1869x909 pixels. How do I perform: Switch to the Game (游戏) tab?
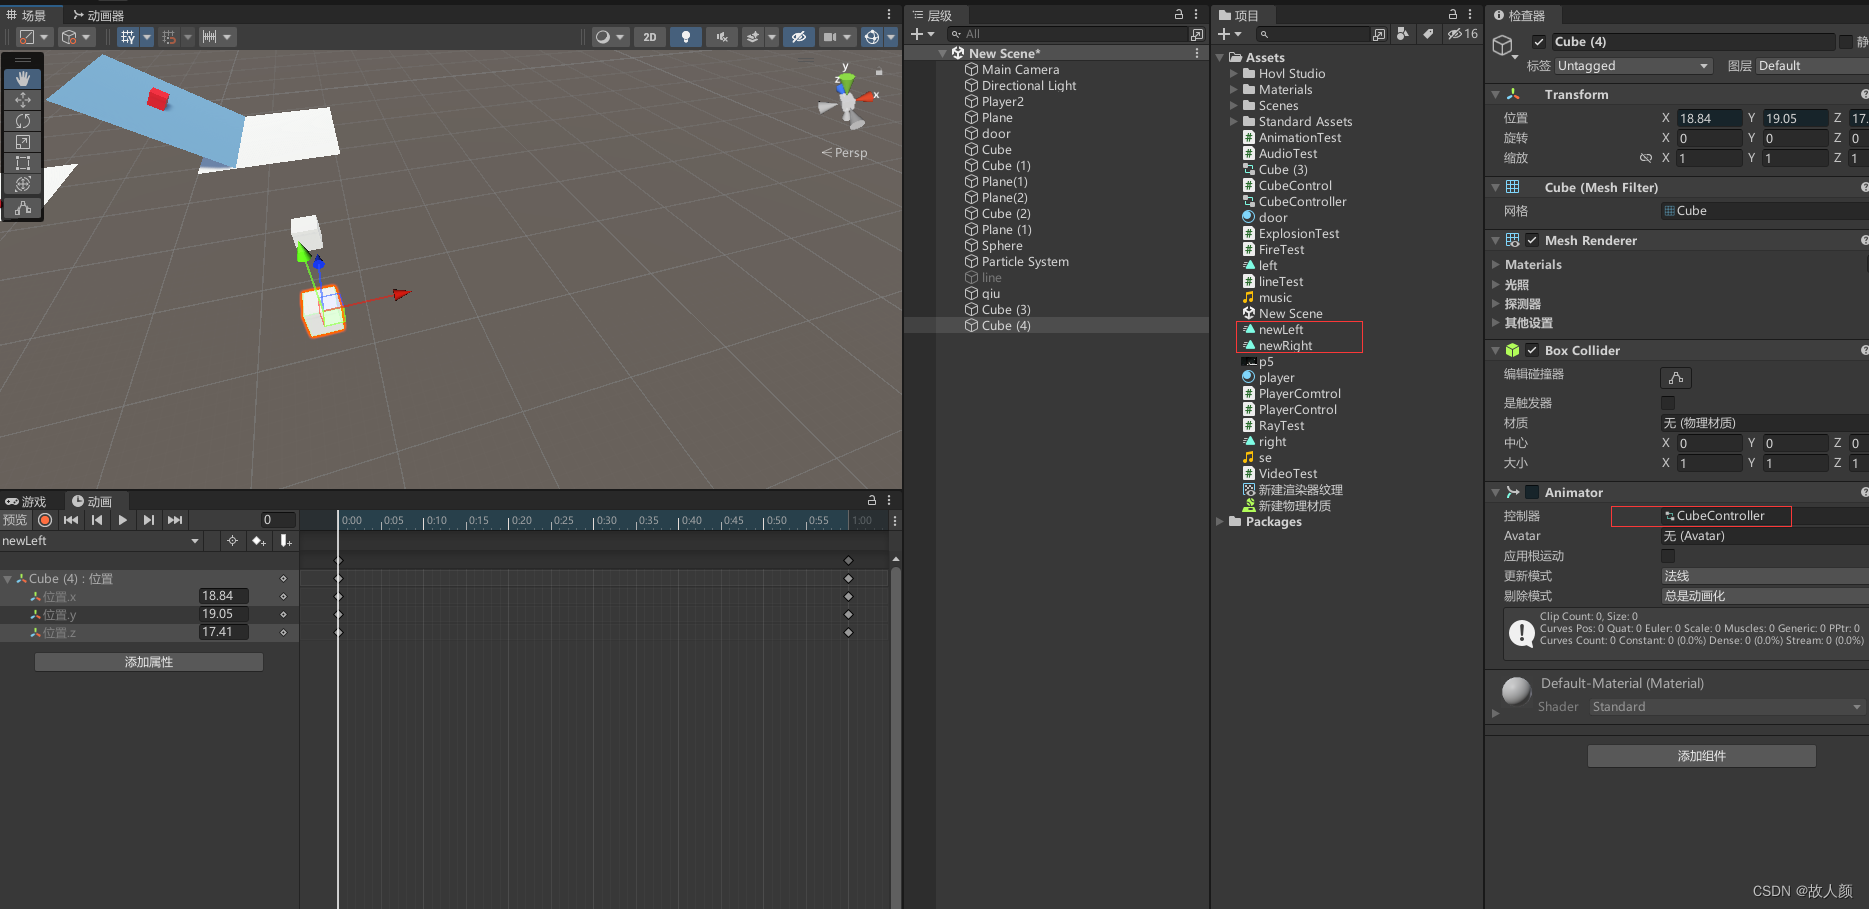click(x=26, y=501)
